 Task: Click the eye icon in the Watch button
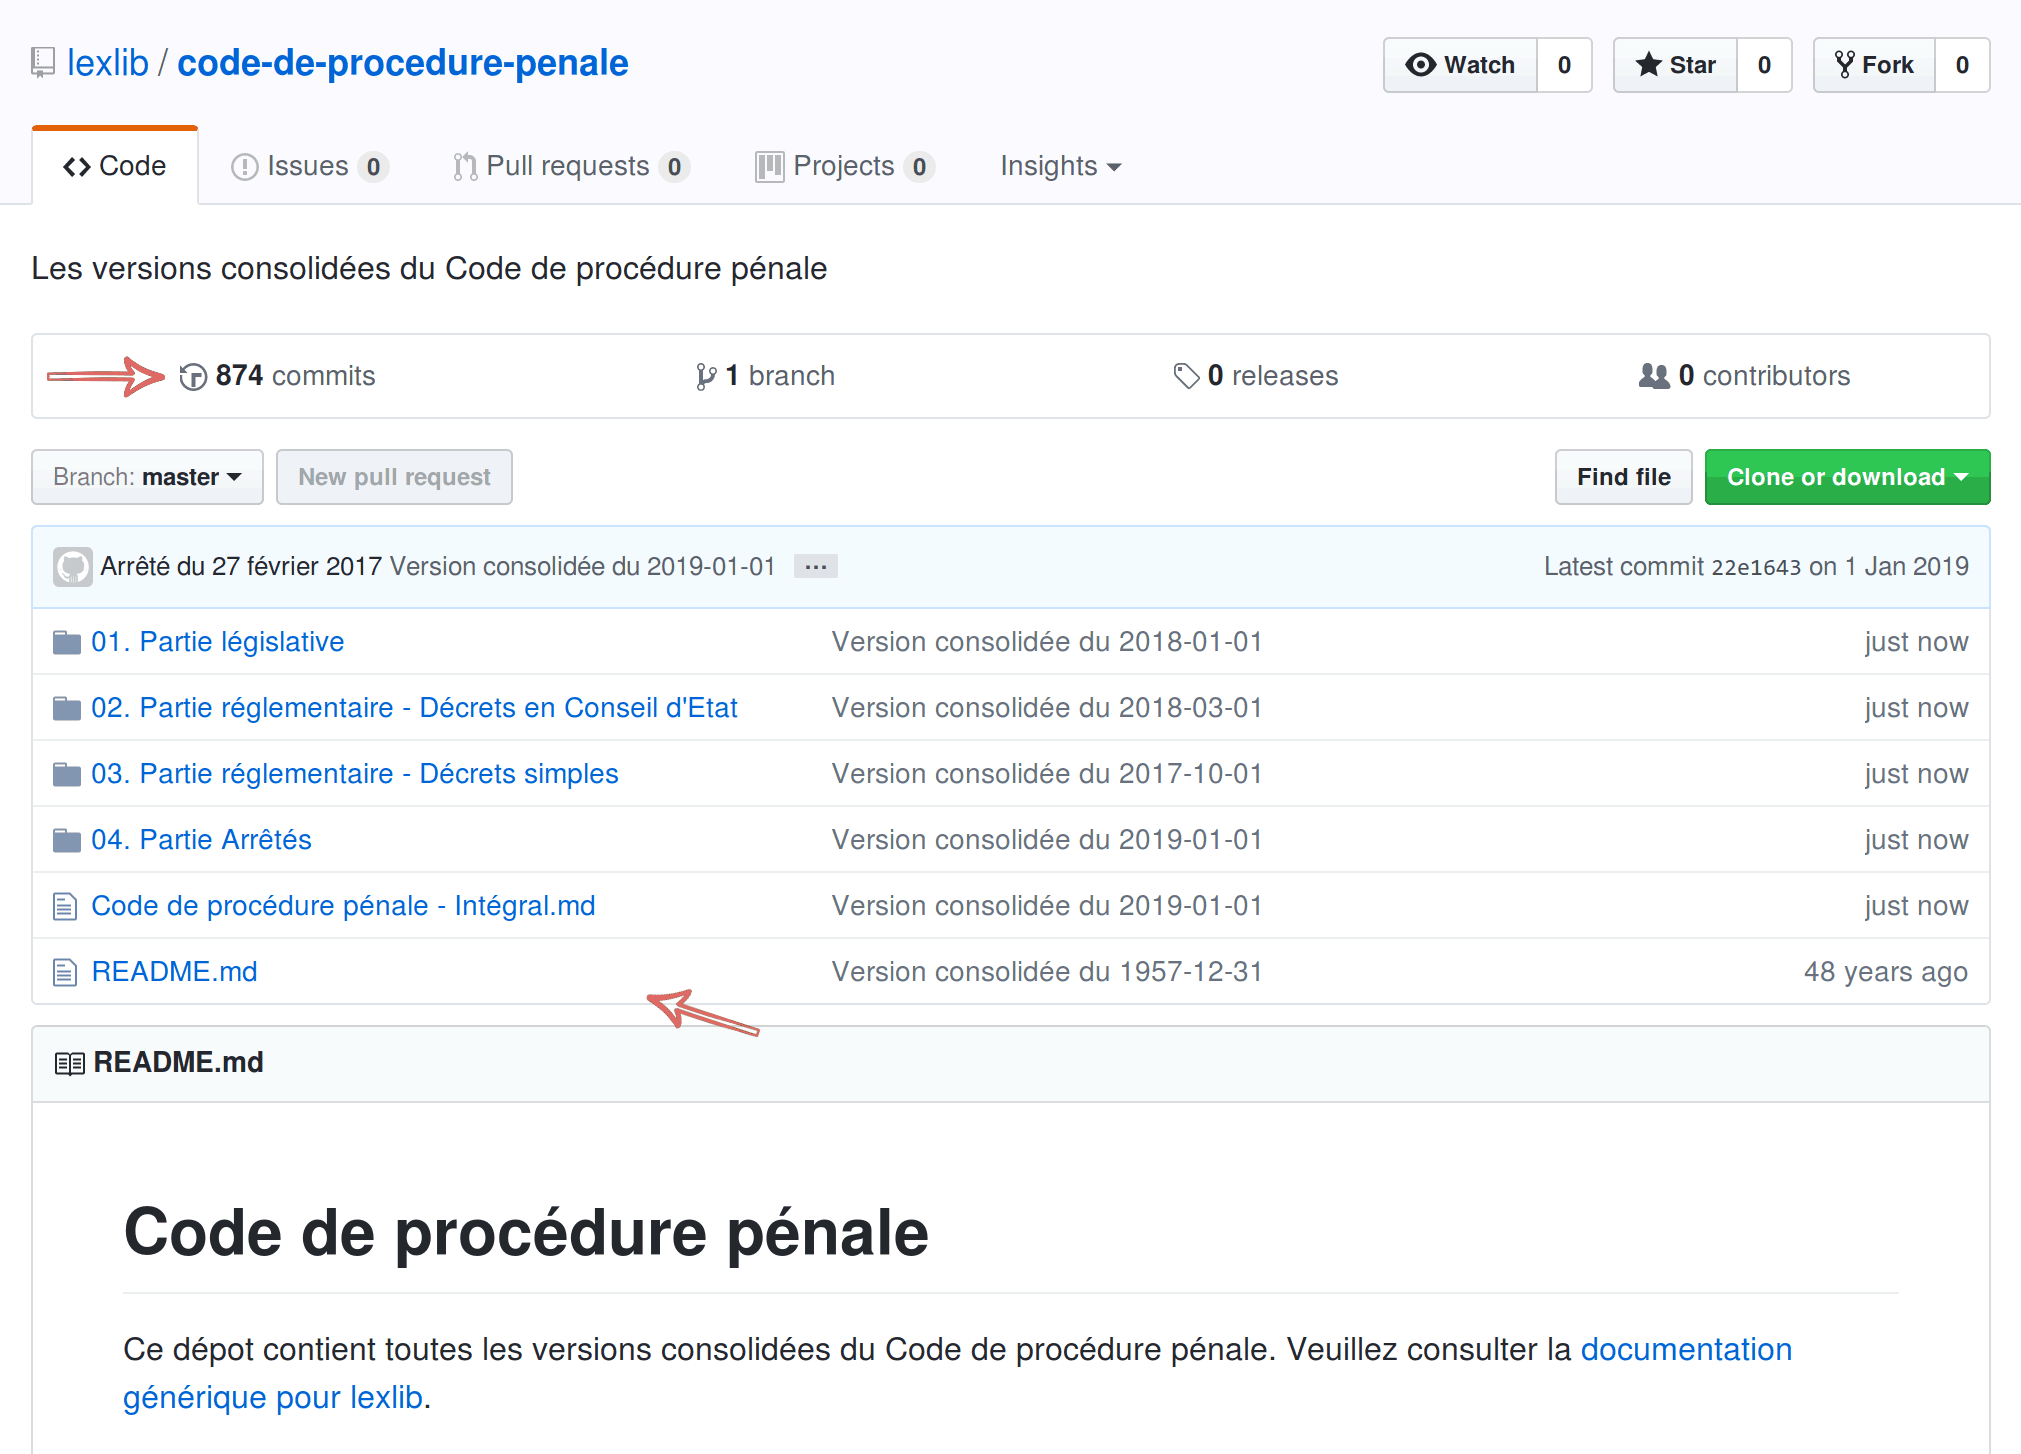(1420, 65)
